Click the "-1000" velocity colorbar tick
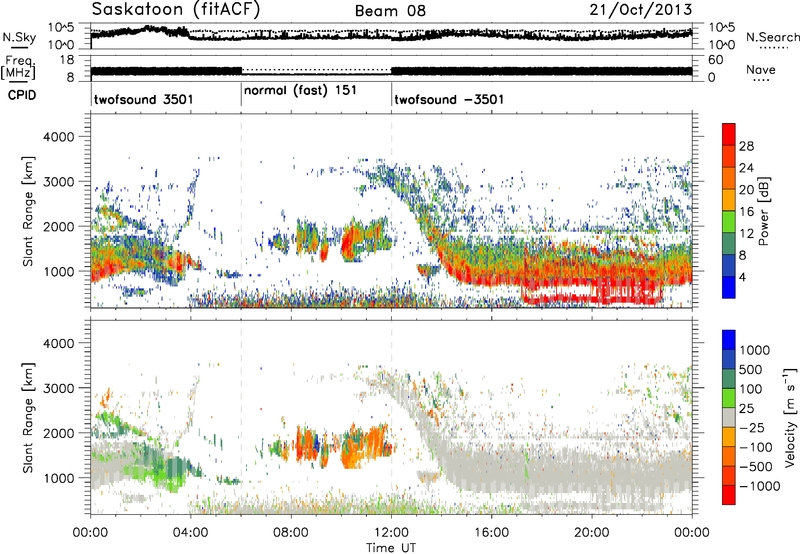Screen dimensions: 800x554 [760, 486]
